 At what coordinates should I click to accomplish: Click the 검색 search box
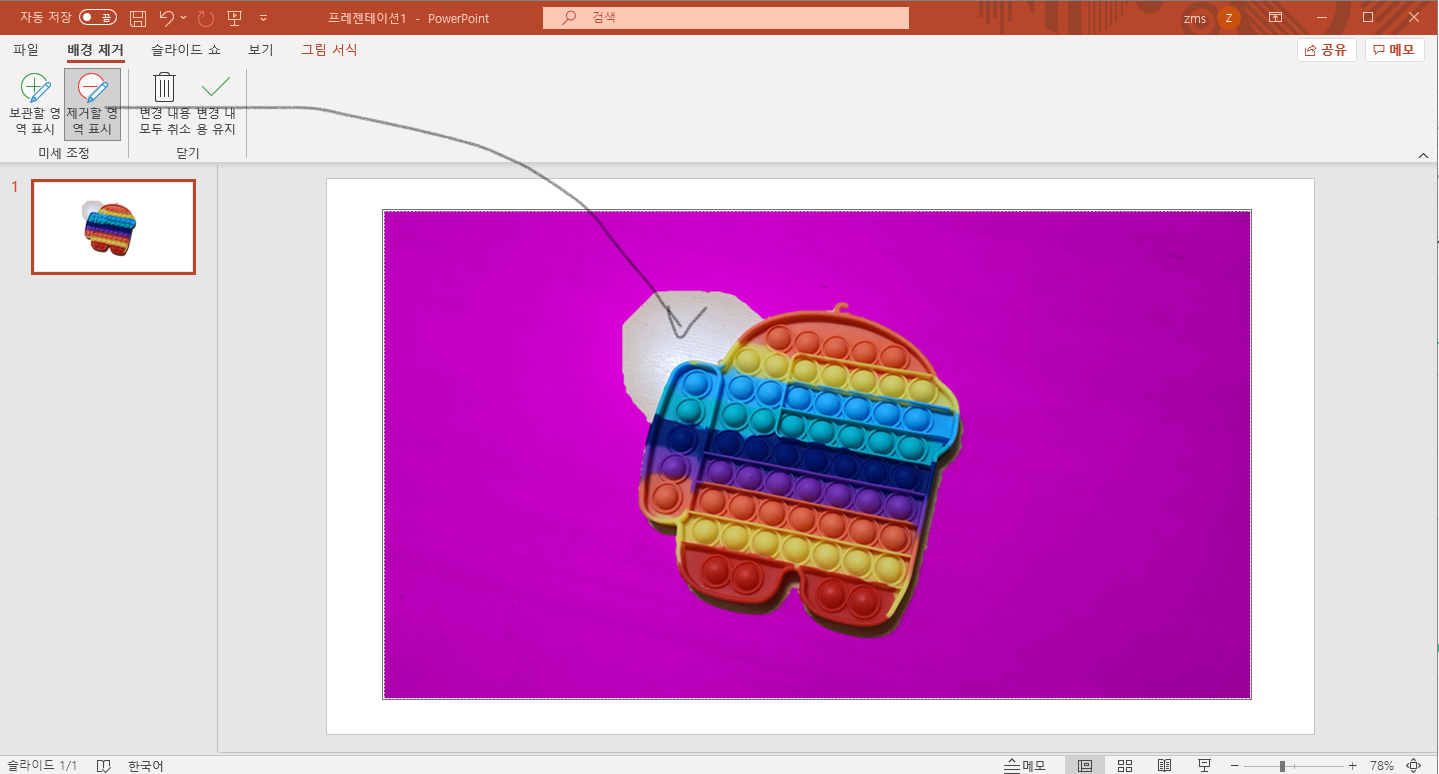click(x=726, y=18)
